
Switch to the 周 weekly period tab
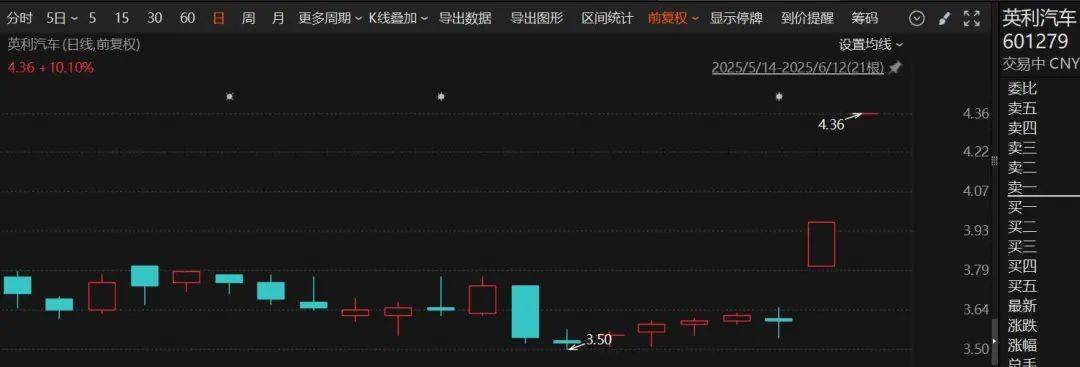point(249,19)
